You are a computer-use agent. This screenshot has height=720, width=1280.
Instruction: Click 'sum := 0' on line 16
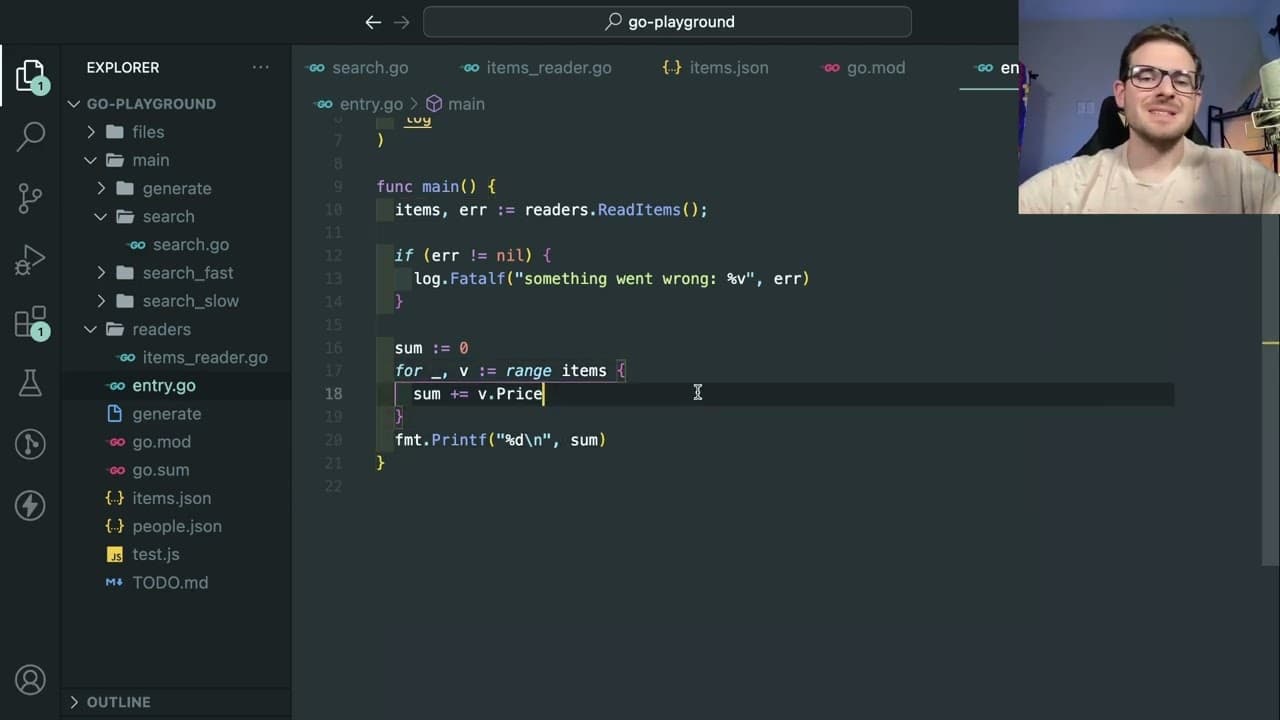pos(431,348)
